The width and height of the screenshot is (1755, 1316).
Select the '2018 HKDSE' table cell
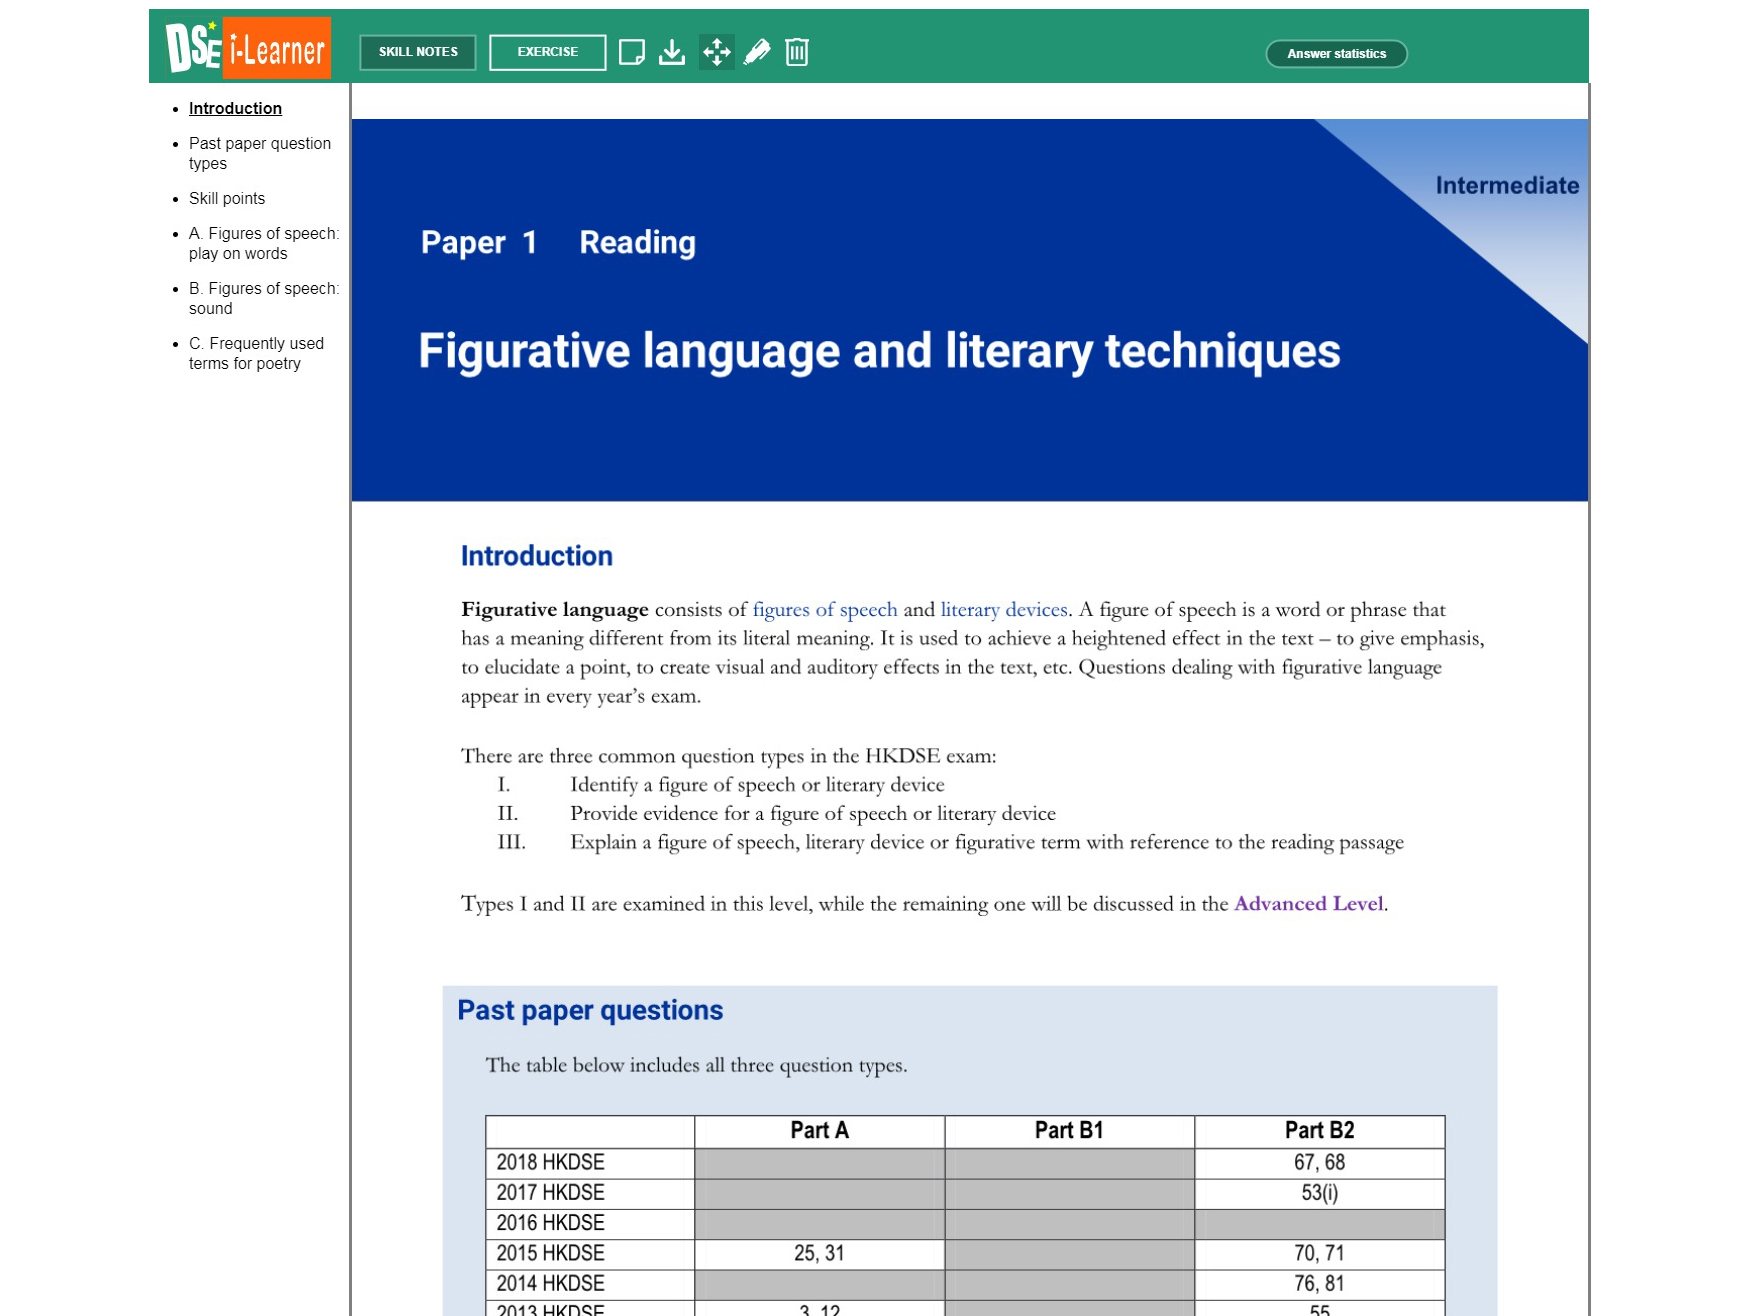coord(590,1162)
